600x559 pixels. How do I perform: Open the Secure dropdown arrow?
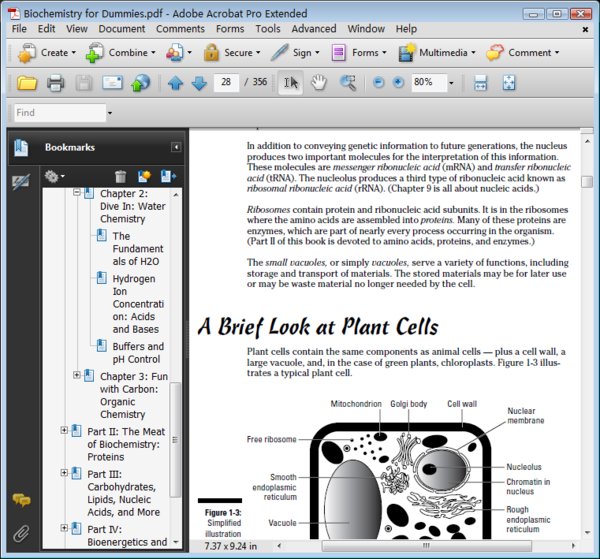[x=258, y=52]
